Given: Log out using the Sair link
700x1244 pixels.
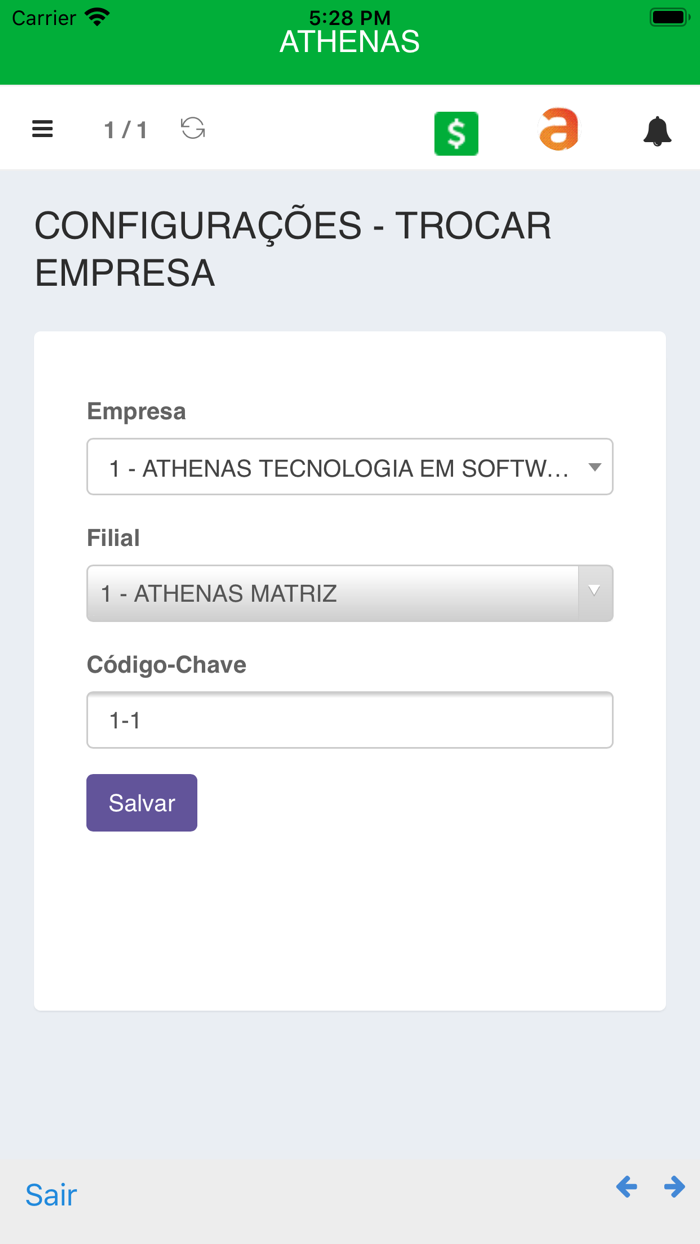Looking at the screenshot, I should 50,1195.
